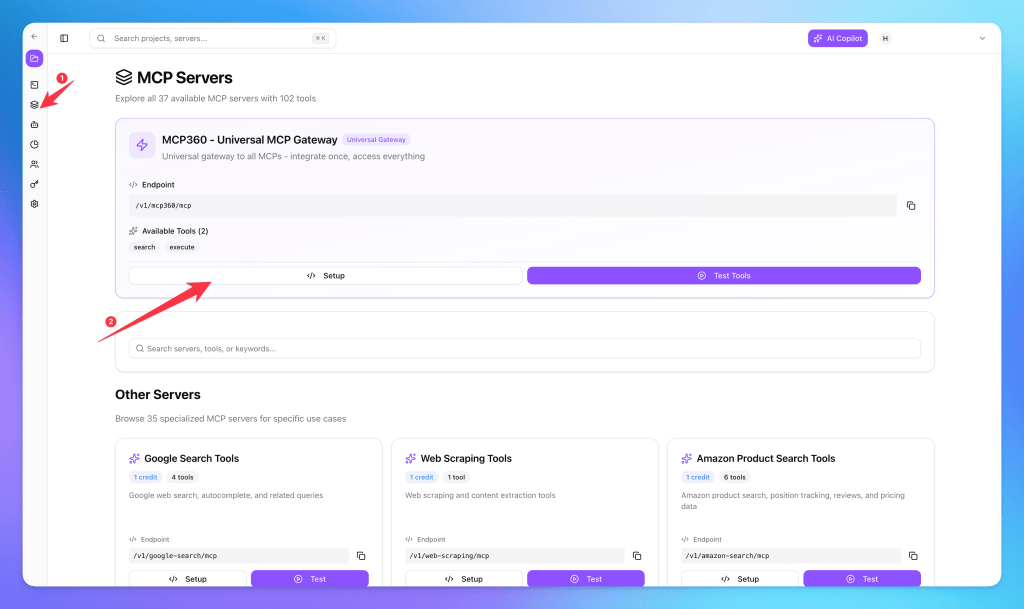Expand the top-right account chevron dropdown

click(x=982, y=38)
